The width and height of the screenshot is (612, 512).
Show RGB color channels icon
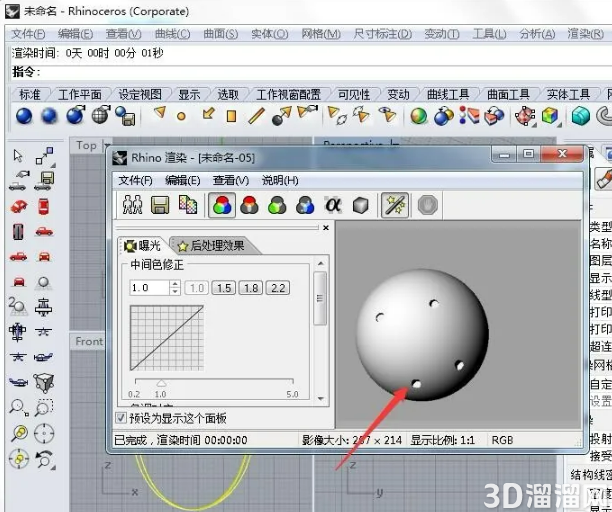[x=222, y=205]
